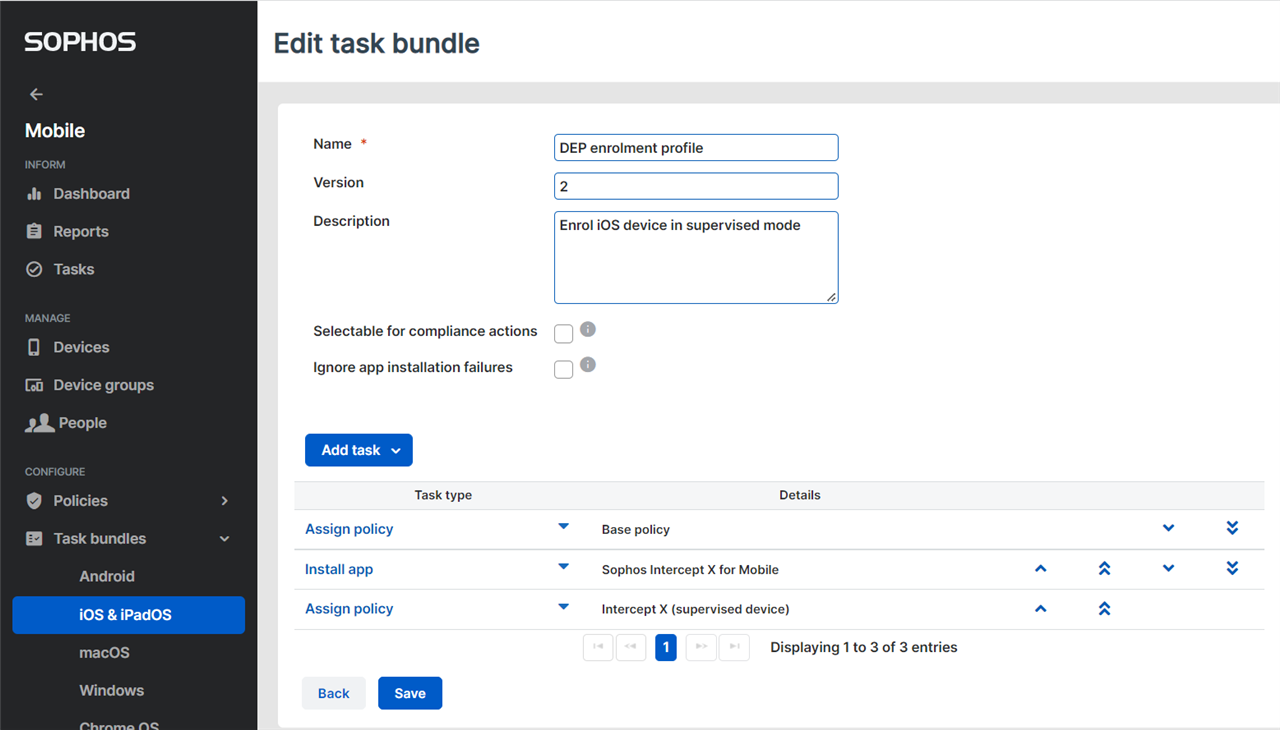Go to previous page of entries
1280x730 pixels.
click(631, 647)
